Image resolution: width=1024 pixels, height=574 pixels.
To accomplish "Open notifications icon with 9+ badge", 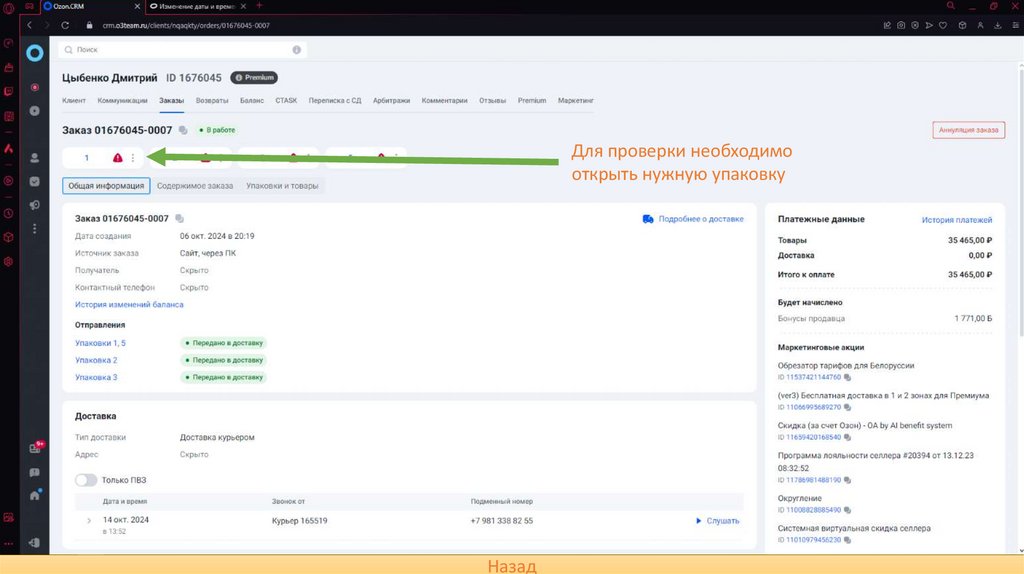I will click(35, 448).
